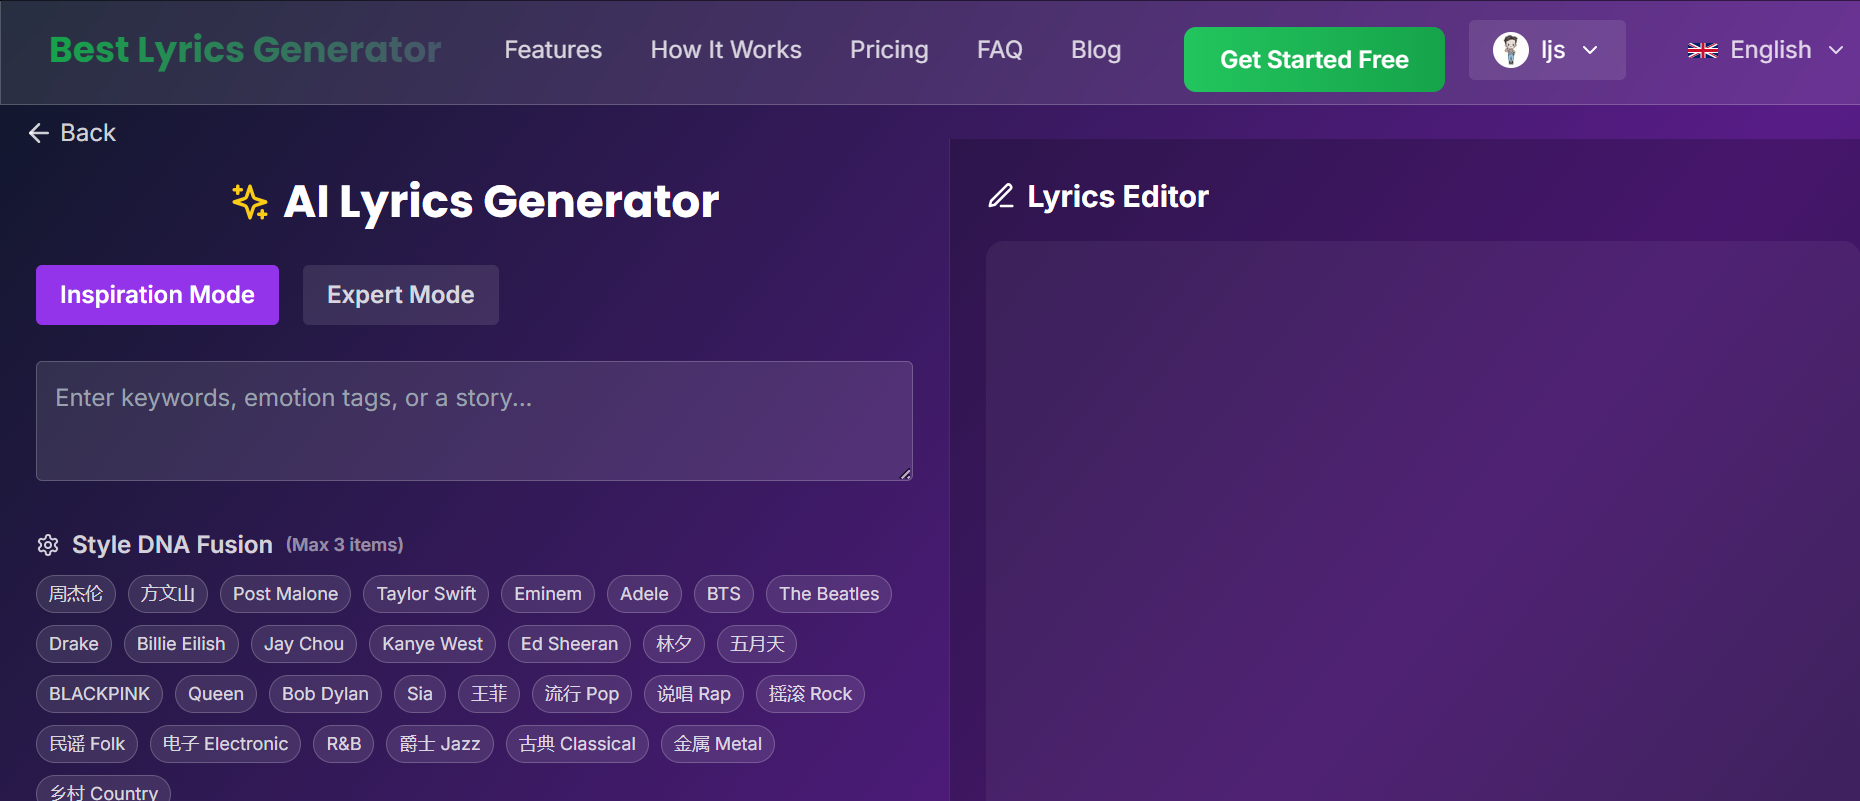Viewport: 1860px width, 801px height.
Task: Pick the Bob Dylan style tag
Action: point(325,694)
